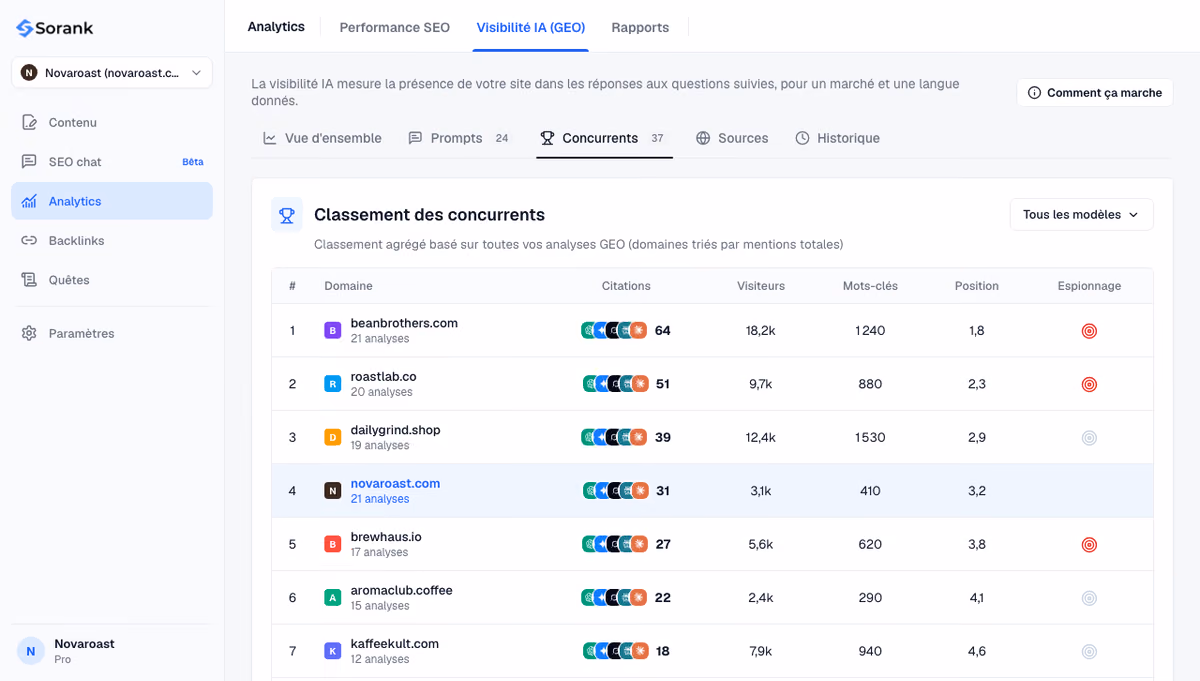
Task: Open the Sources sub-tab
Action: [x=732, y=138]
